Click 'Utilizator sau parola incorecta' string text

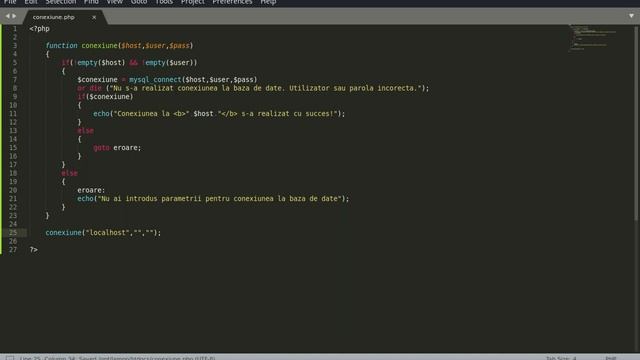coord(353,88)
